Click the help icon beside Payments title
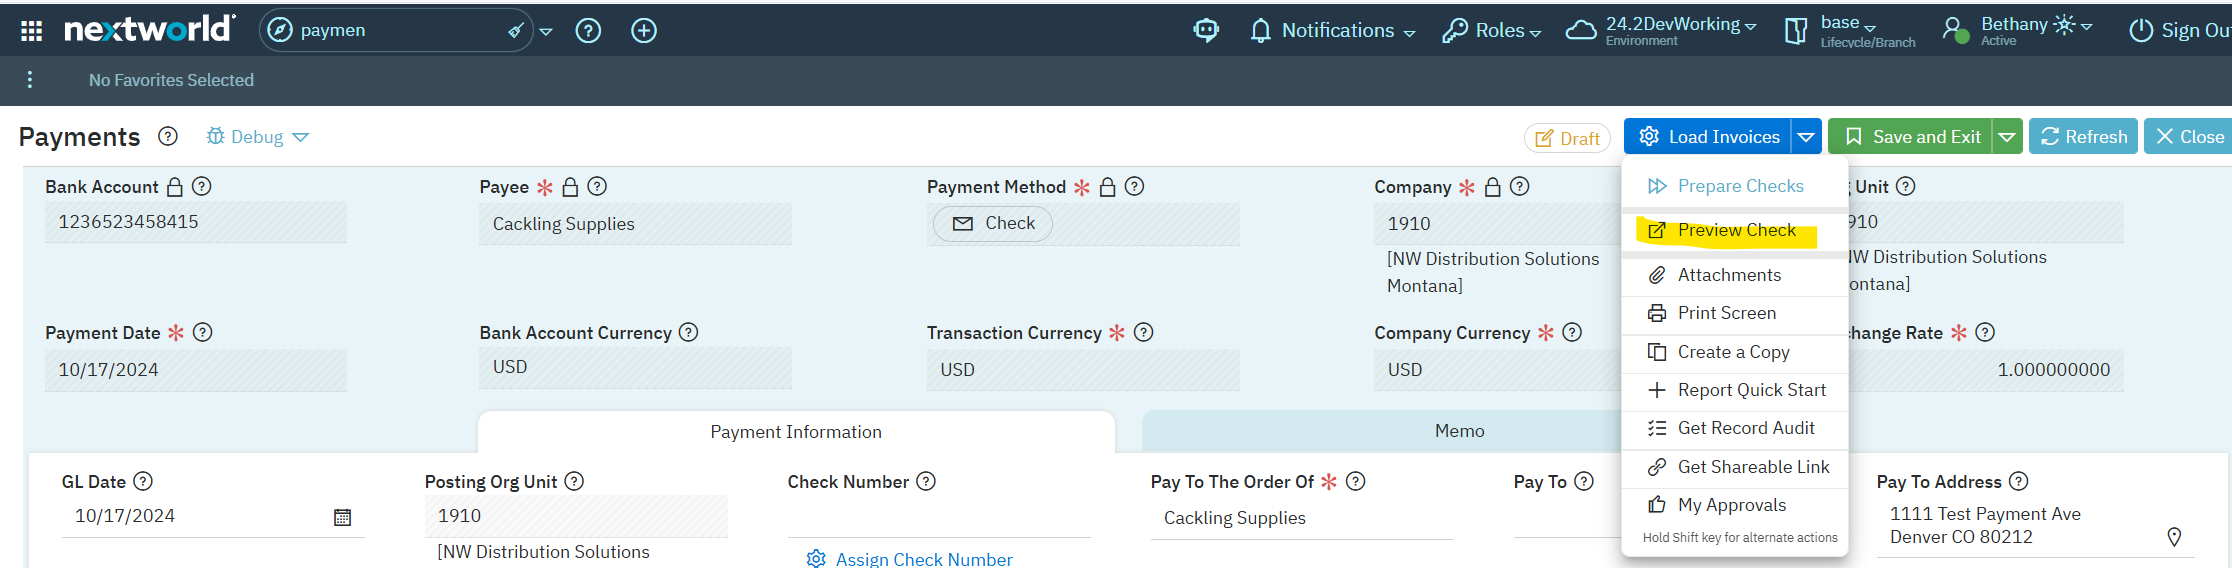This screenshot has height=568, width=2232. (168, 136)
